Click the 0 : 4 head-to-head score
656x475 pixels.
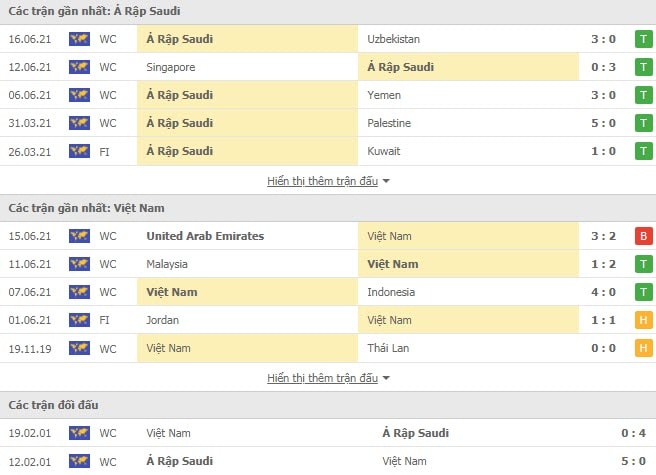click(x=633, y=433)
